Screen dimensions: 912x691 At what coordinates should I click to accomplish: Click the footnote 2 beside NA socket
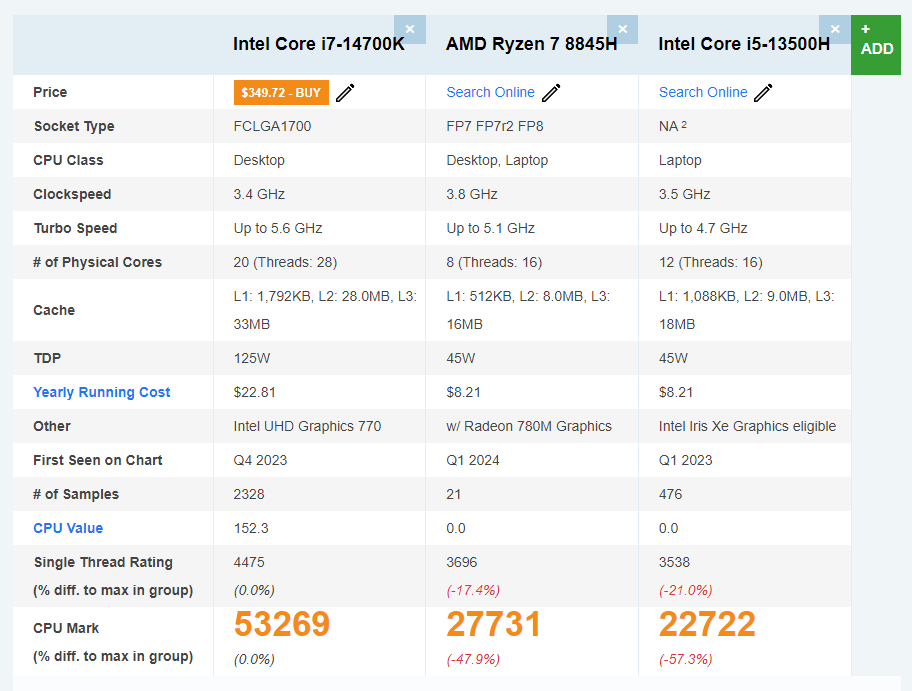[x=684, y=125]
